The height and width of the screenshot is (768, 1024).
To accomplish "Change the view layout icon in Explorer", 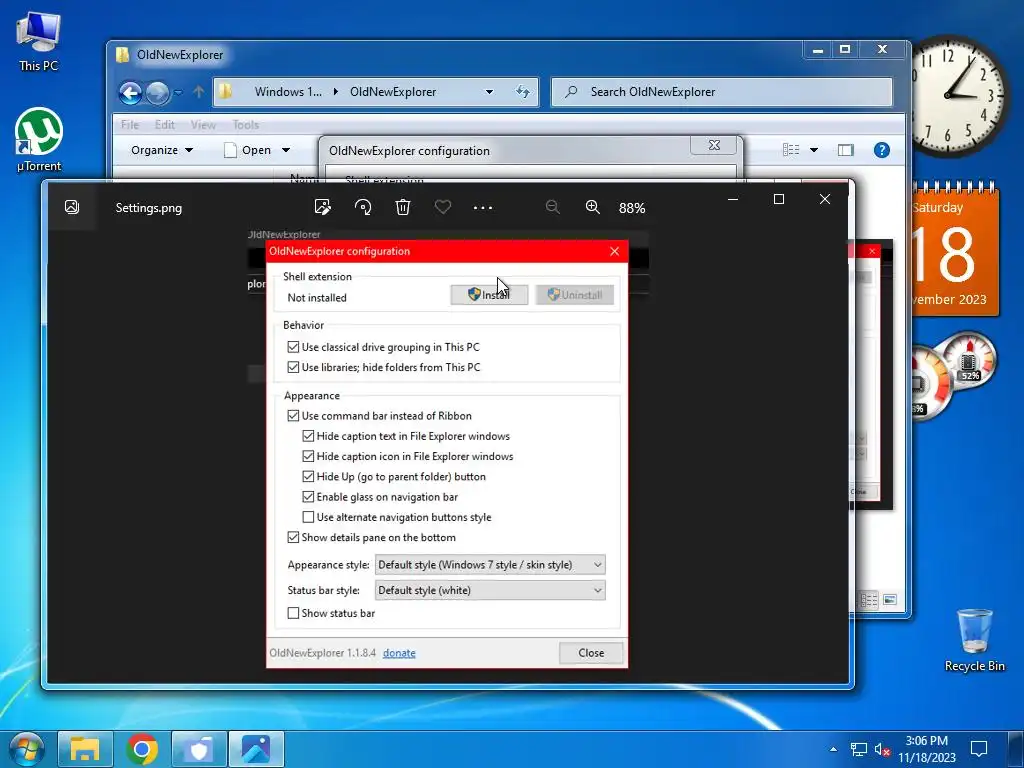I will click(791, 150).
